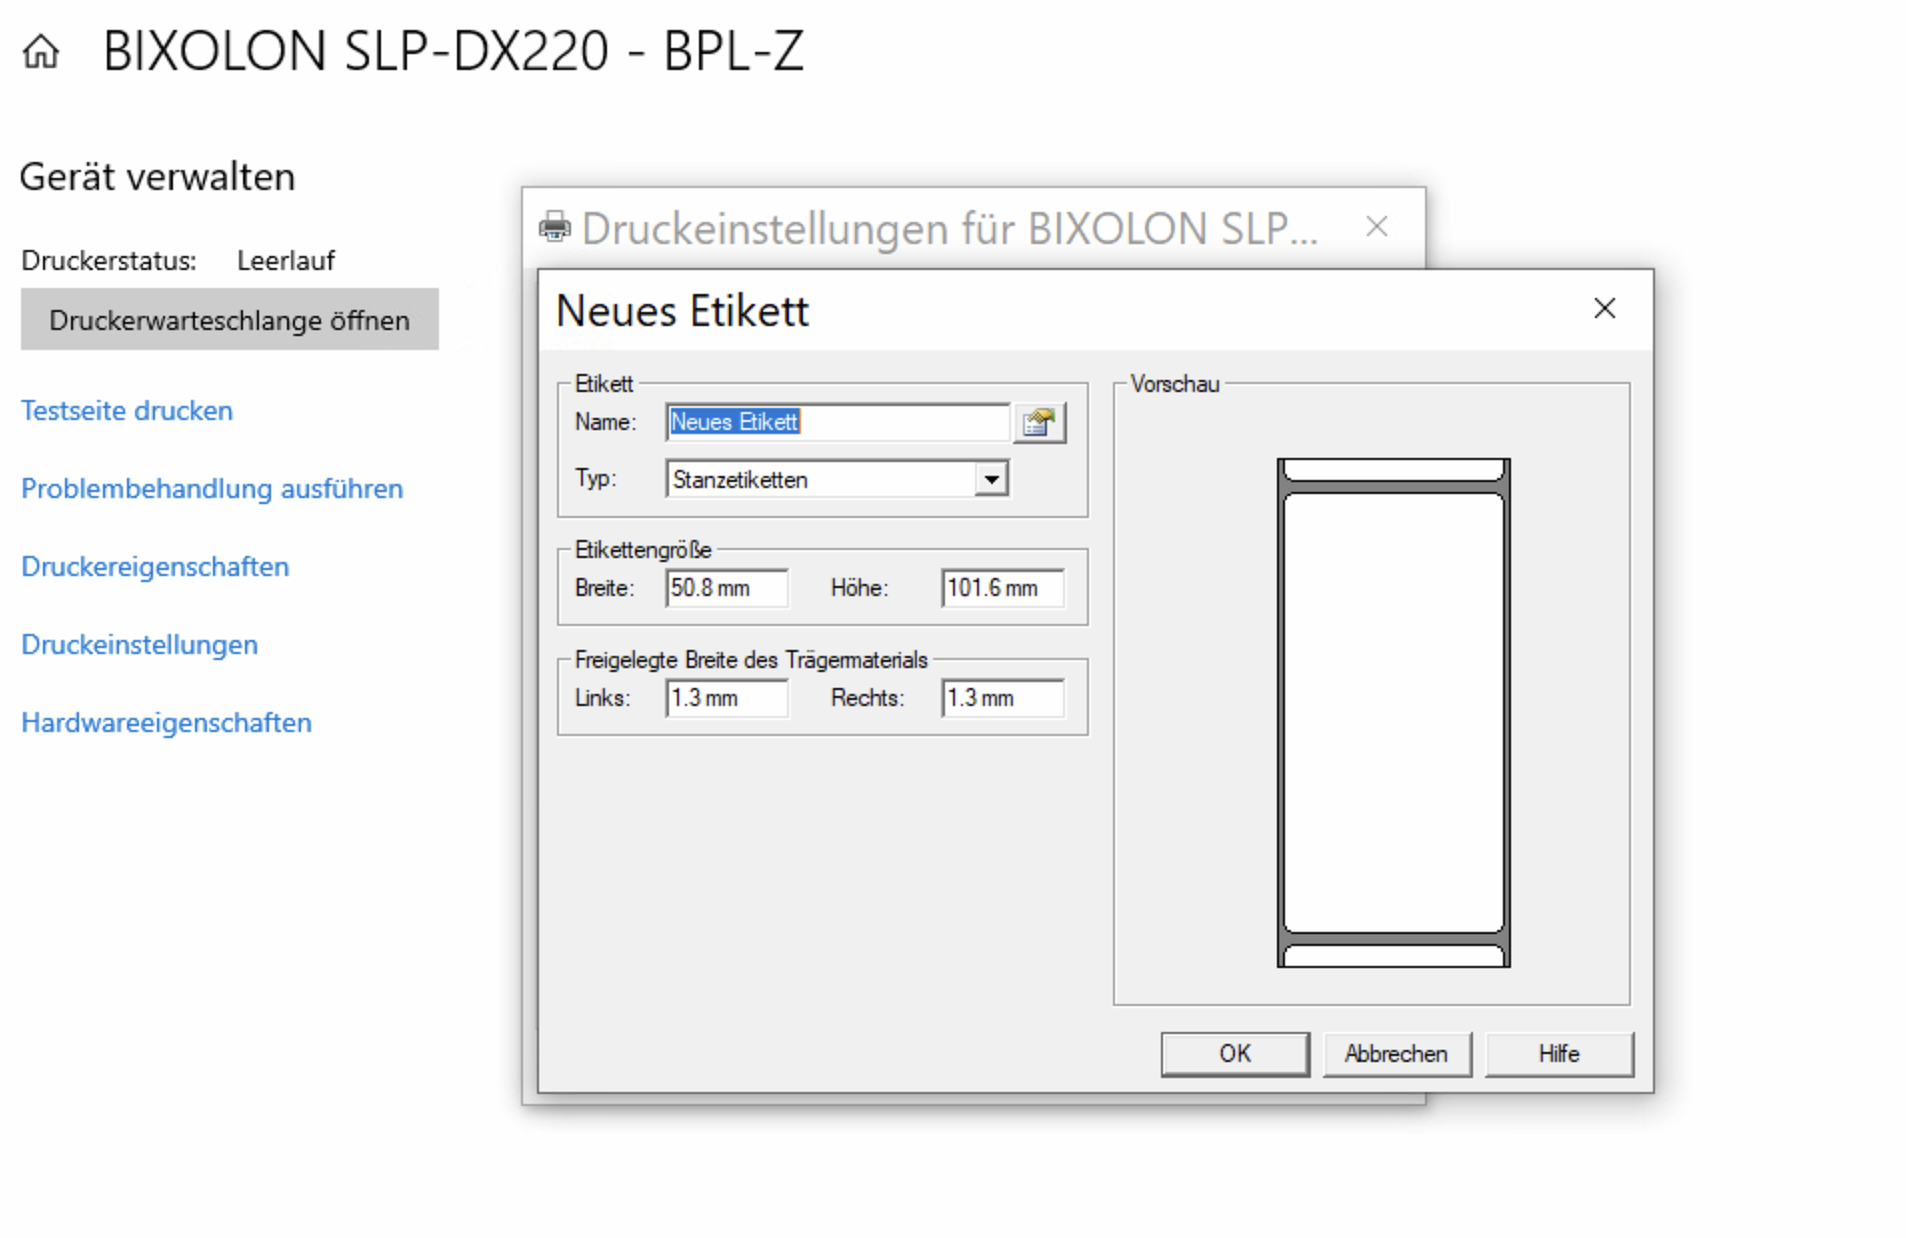
Task: Confirm the new label with OK
Action: [x=1233, y=1053]
